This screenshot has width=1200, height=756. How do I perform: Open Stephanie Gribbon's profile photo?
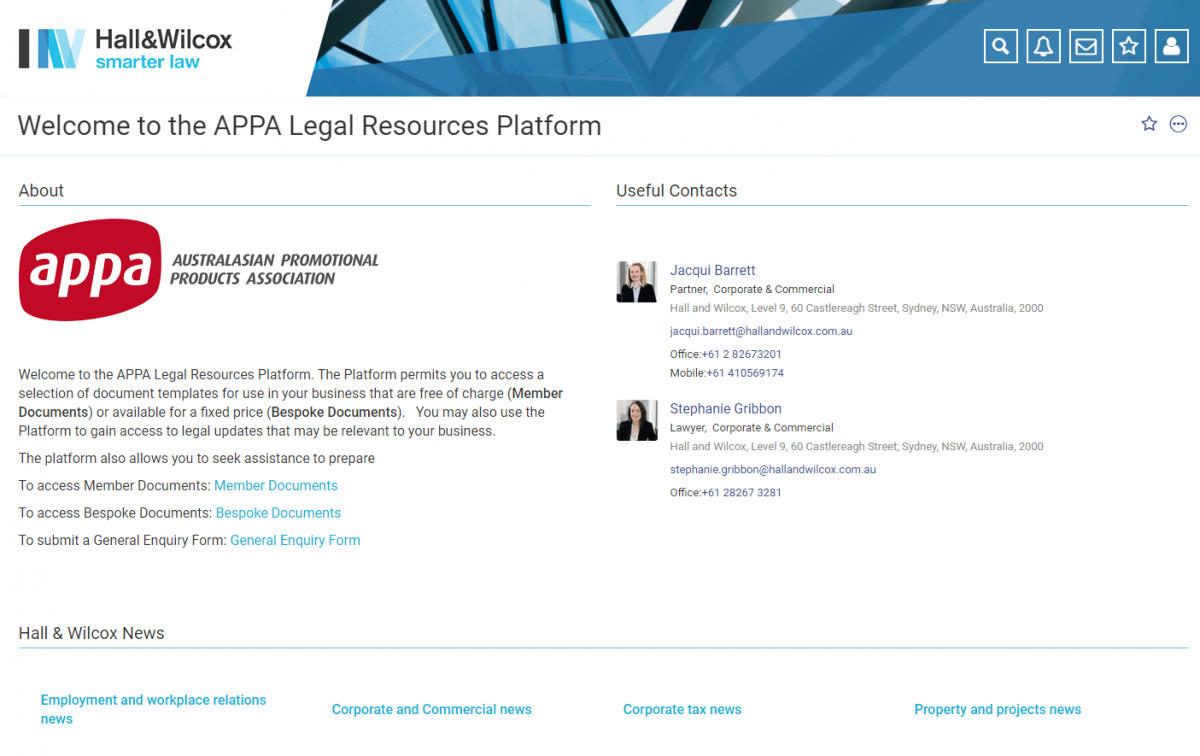637,420
